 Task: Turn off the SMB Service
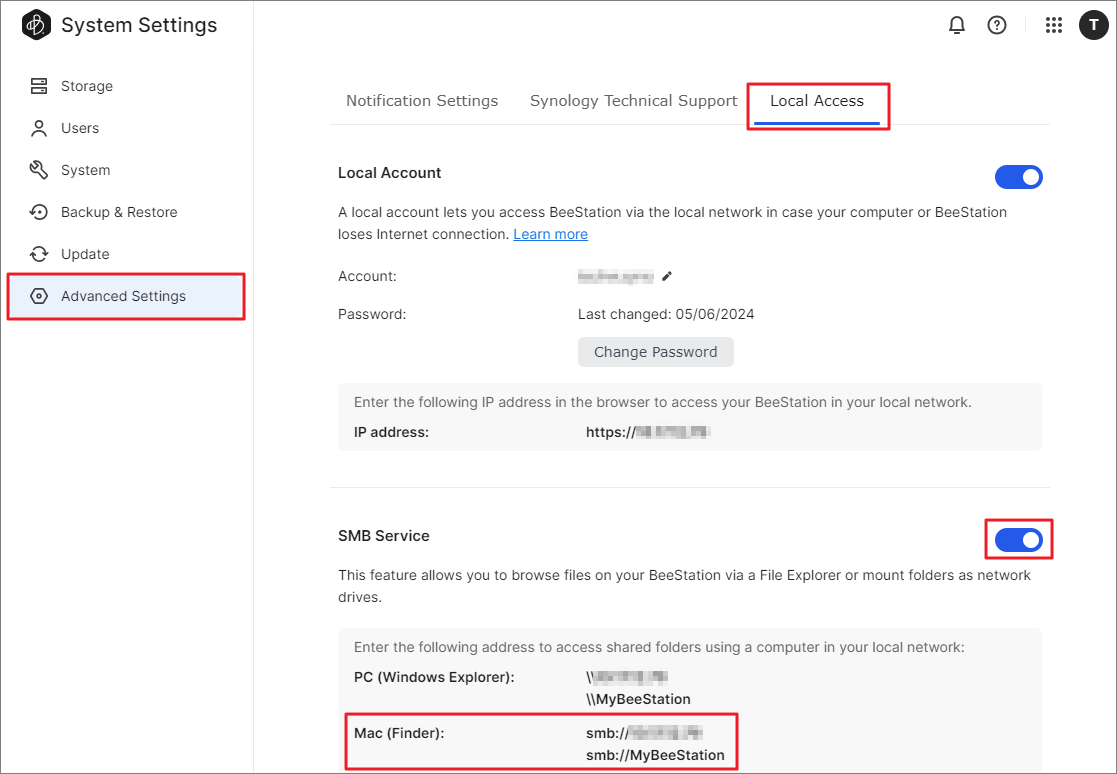point(1018,539)
